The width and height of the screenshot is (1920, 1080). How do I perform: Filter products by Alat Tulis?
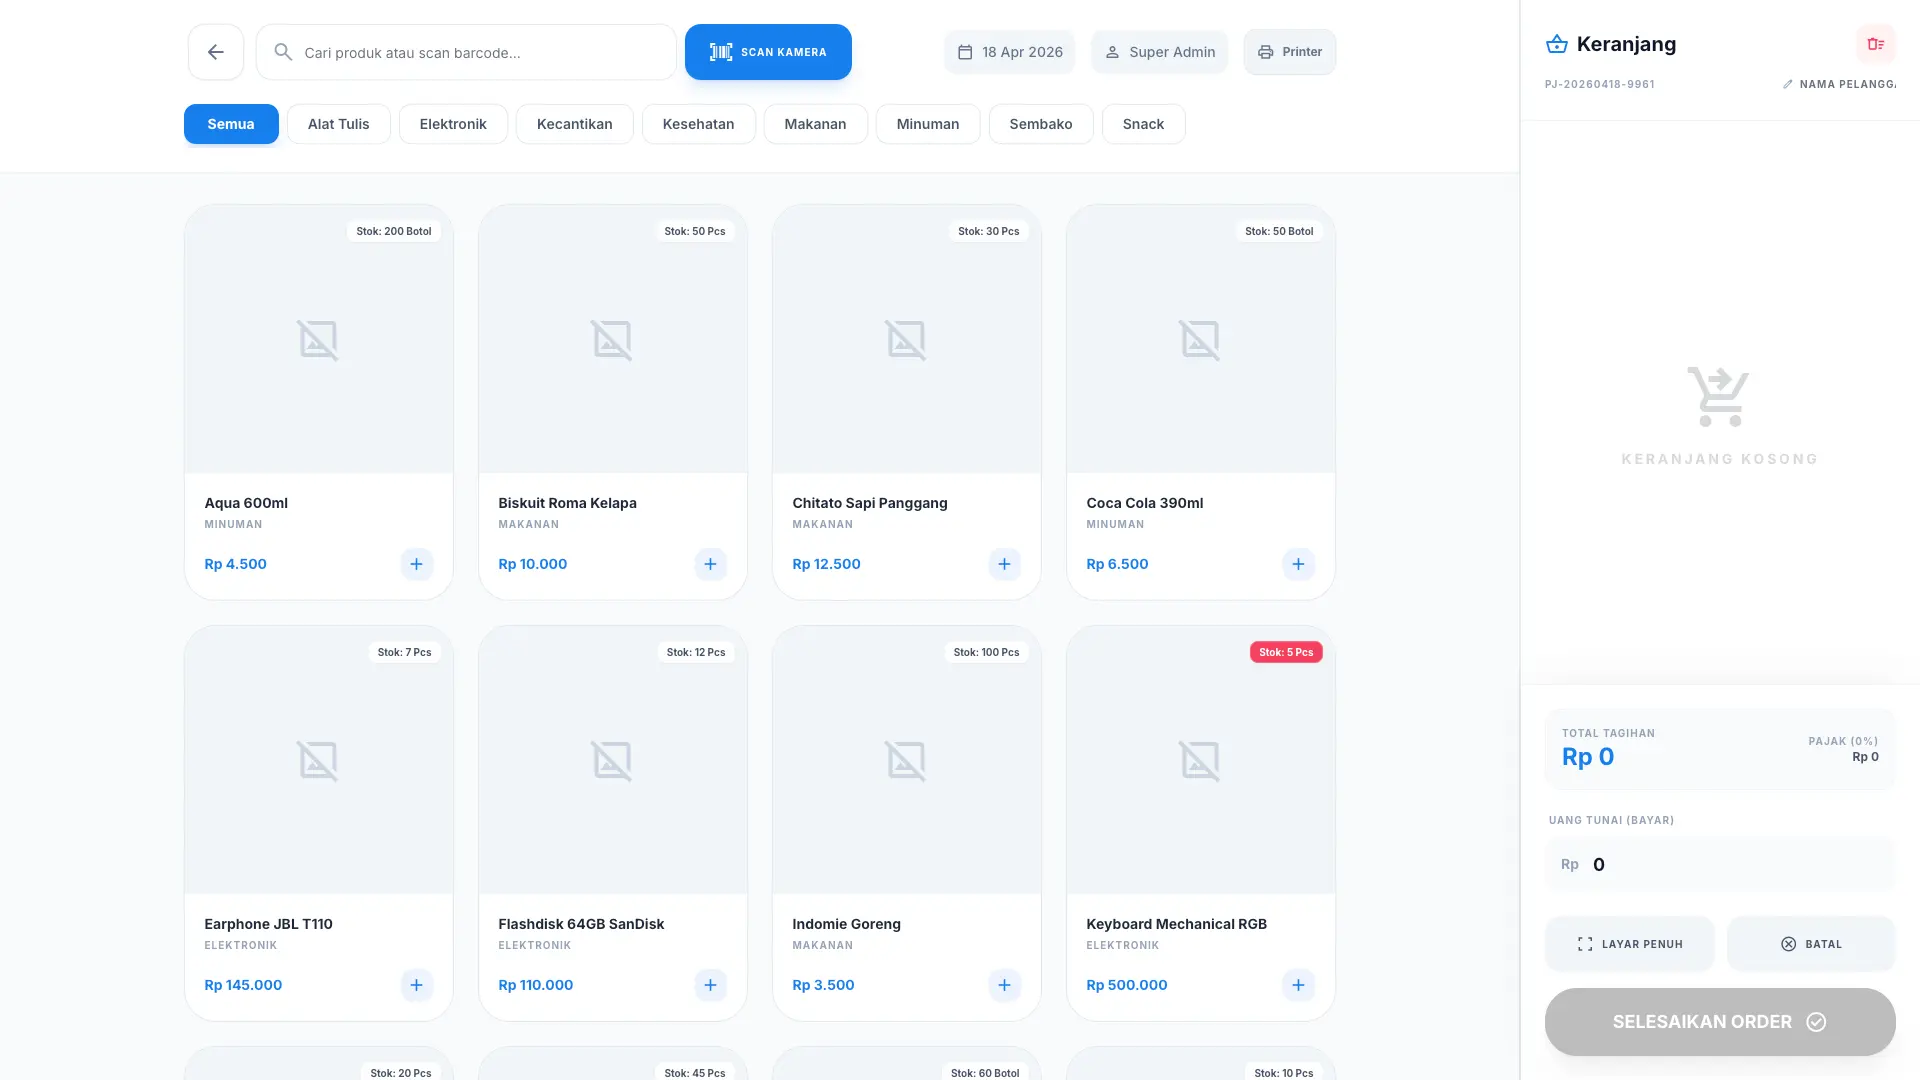(x=339, y=124)
